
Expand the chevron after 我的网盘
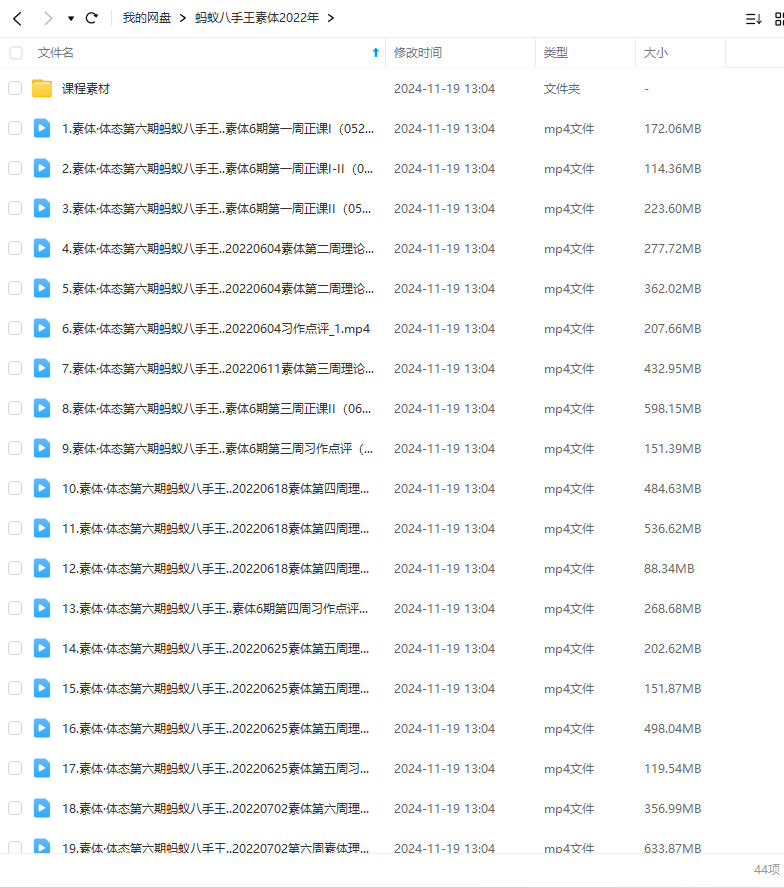coord(182,18)
